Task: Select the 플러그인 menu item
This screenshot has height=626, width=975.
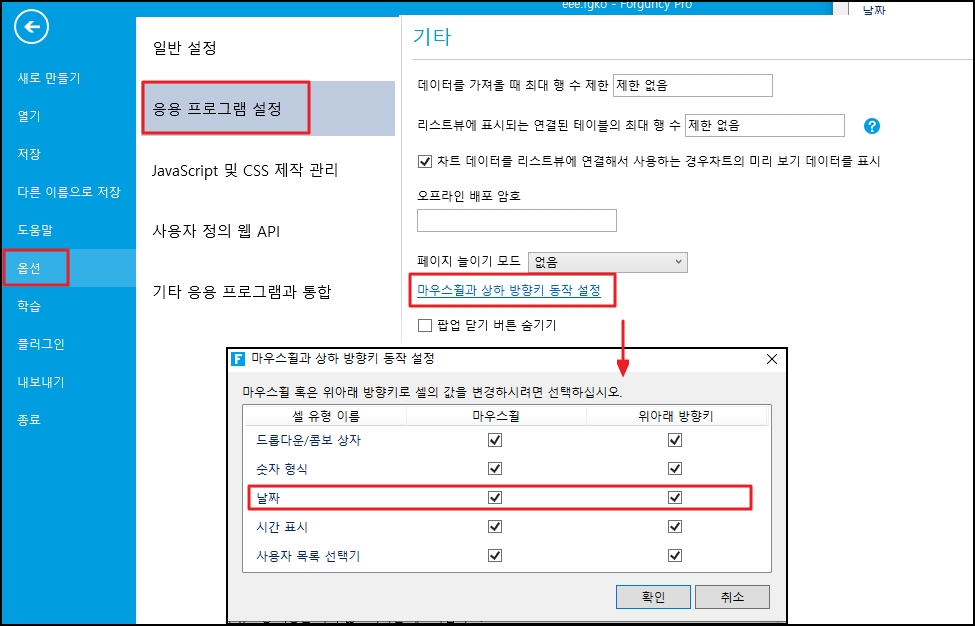Action: pyautogui.click(x=41, y=344)
